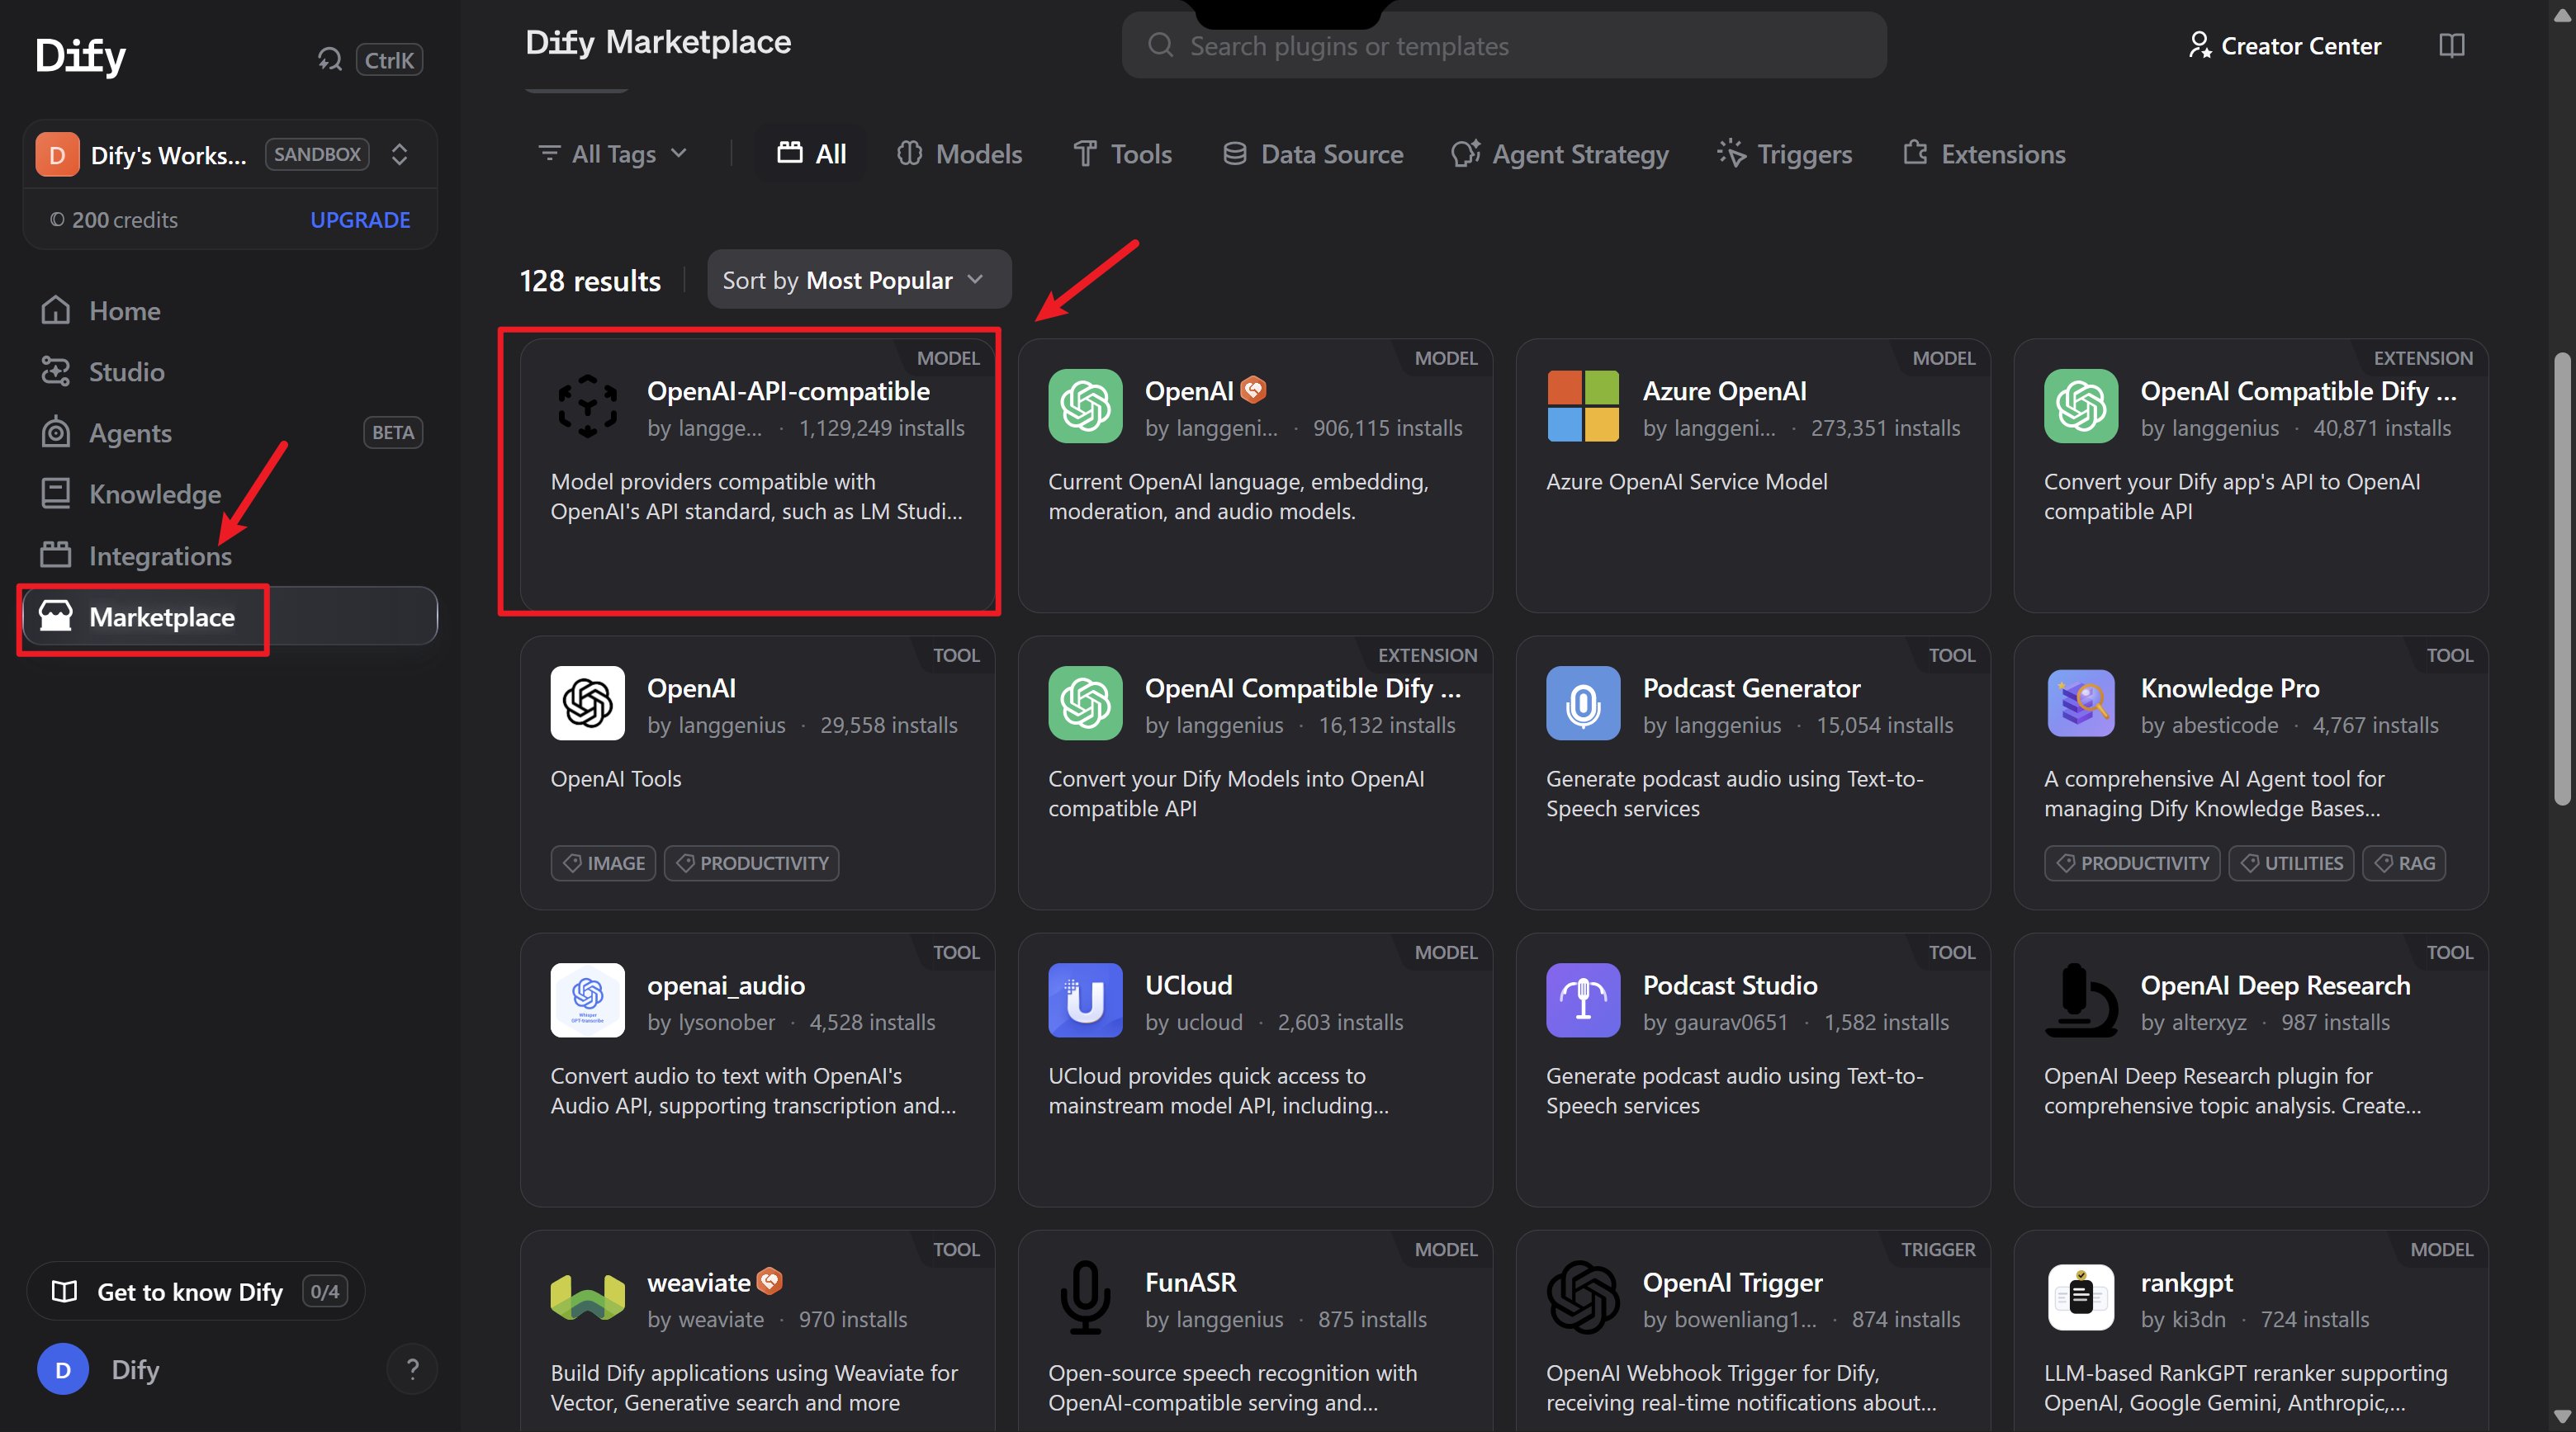The height and width of the screenshot is (1432, 2576).
Task: Click the UCloud plugin icon
Action: coord(1085,1000)
